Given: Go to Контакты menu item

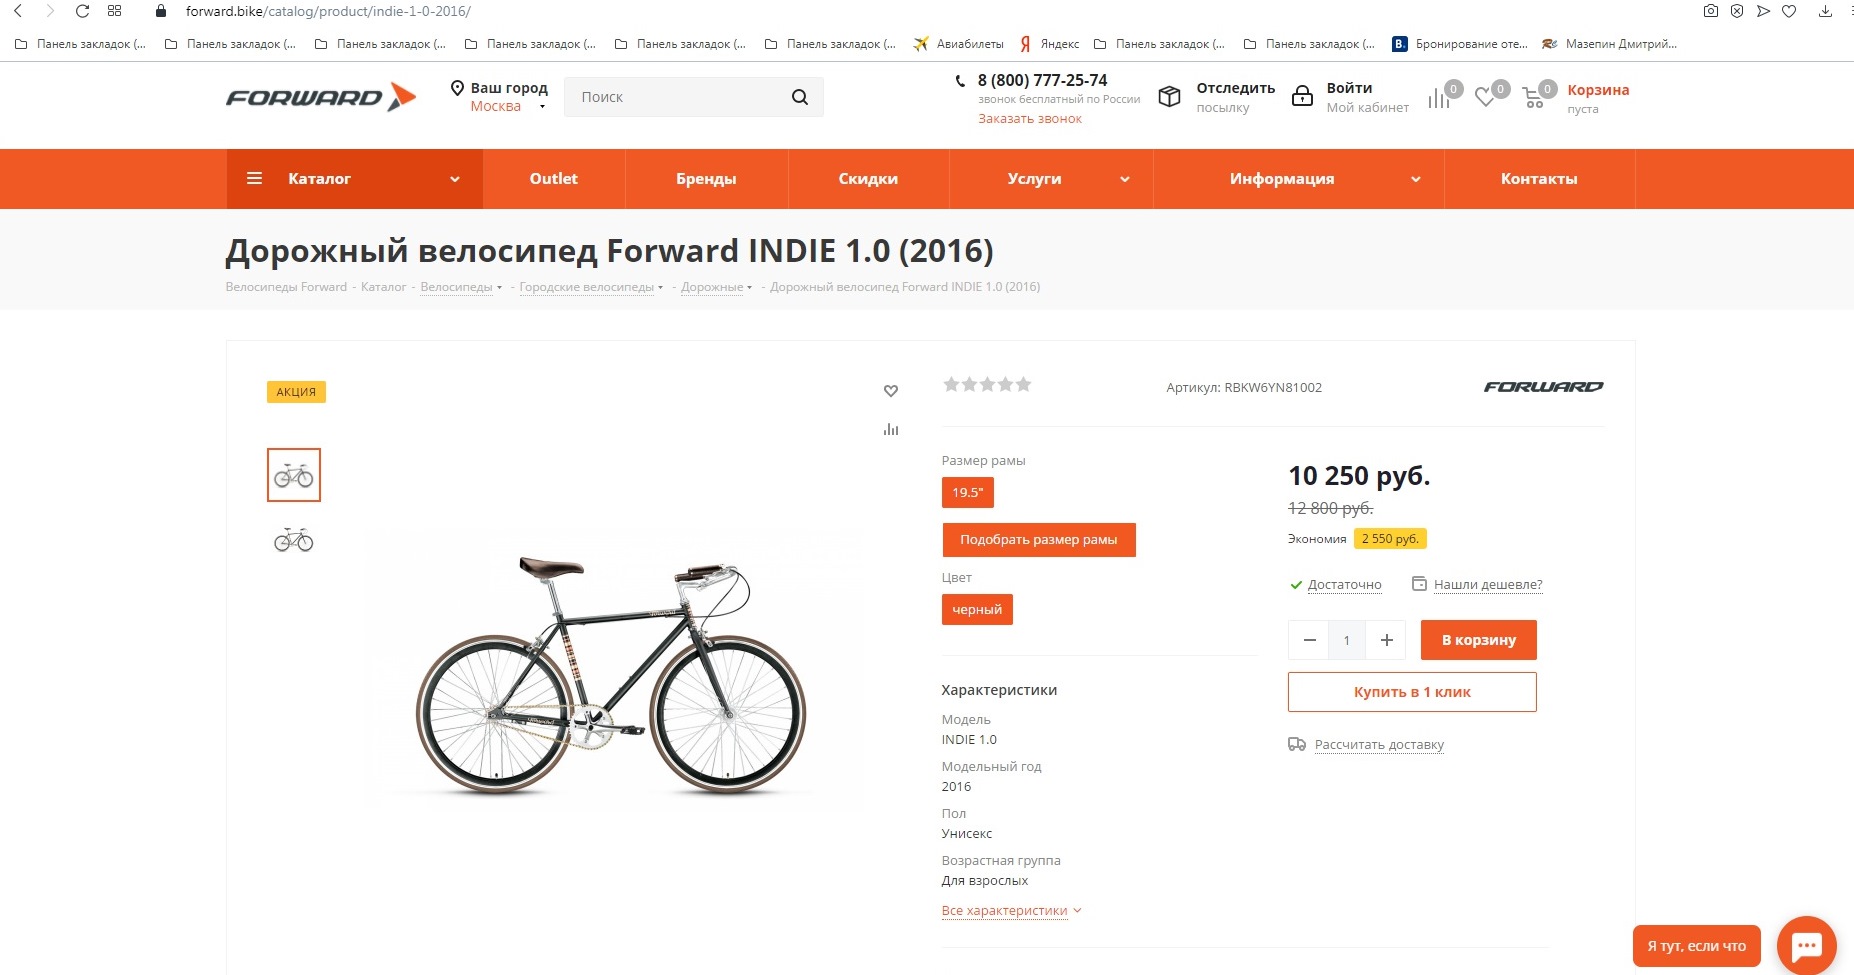Looking at the screenshot, I should [x=1538, y=179].
